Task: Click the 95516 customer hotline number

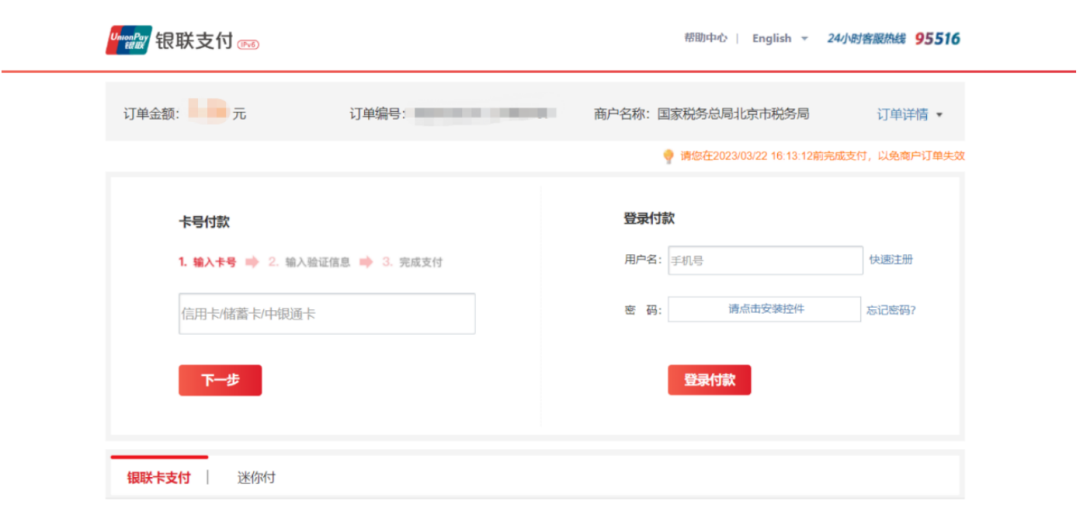Action: [937, 39]
